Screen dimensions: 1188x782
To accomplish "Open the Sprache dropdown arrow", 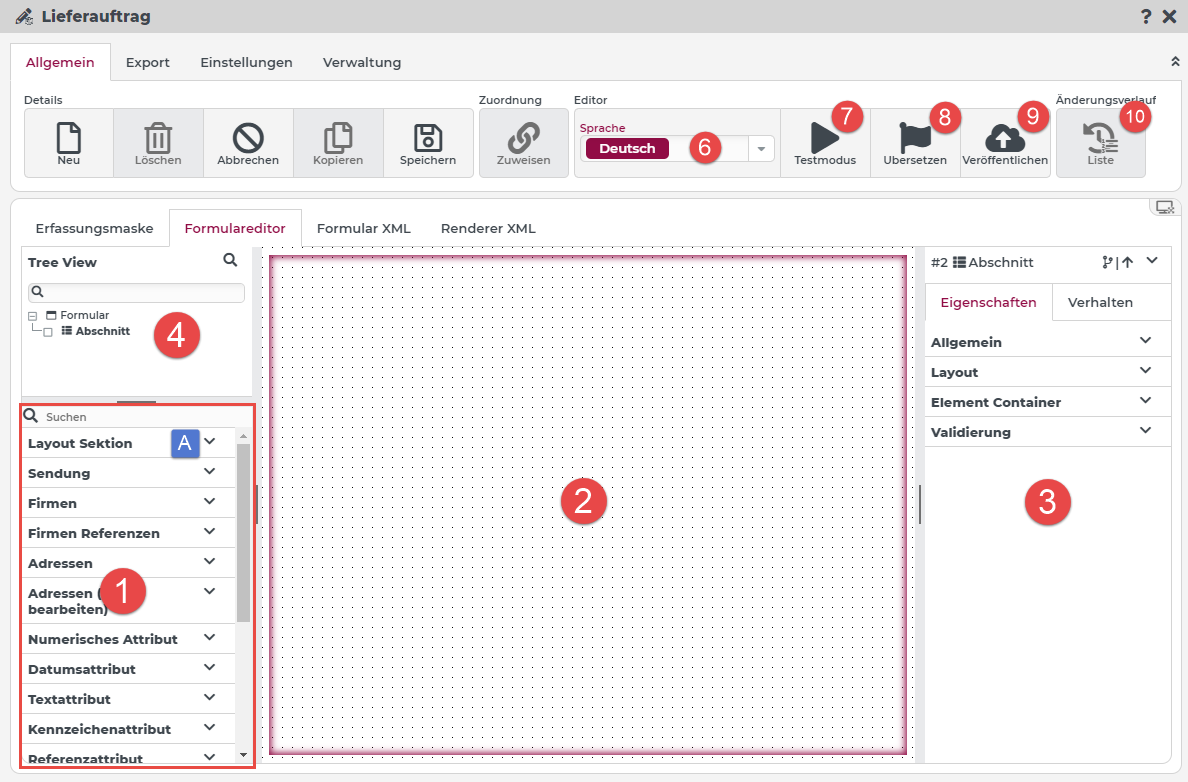I will pyautogui.click(x=761, y=149).
